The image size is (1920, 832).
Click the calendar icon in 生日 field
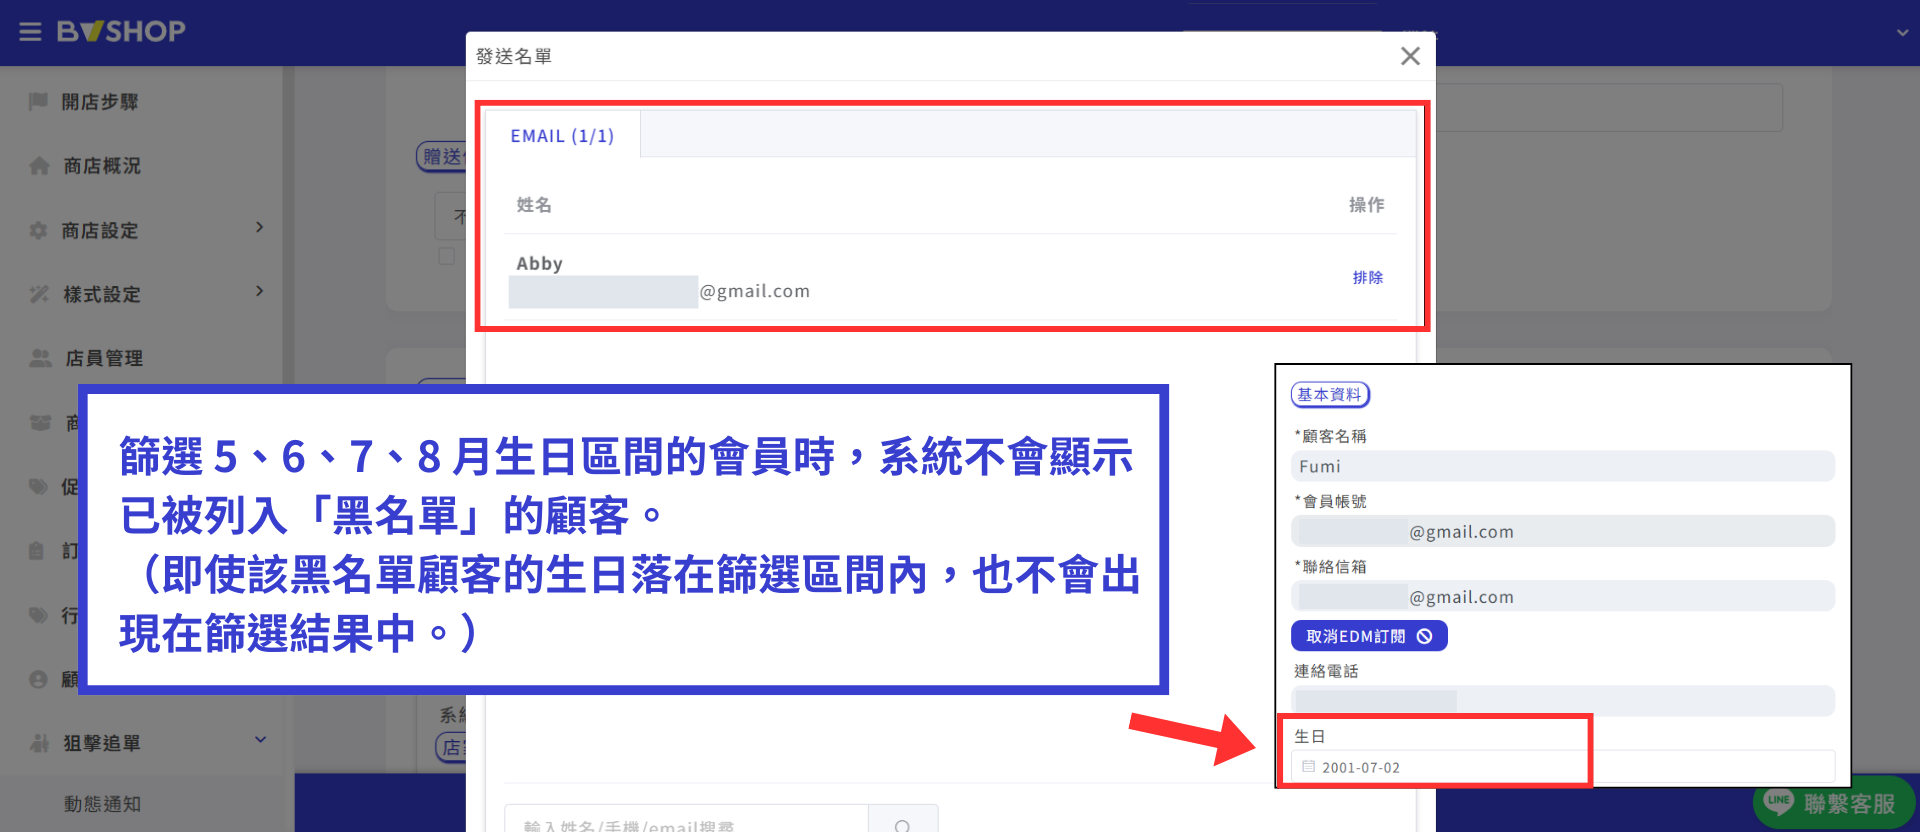pyautogui.click(x=1308, y=767)
